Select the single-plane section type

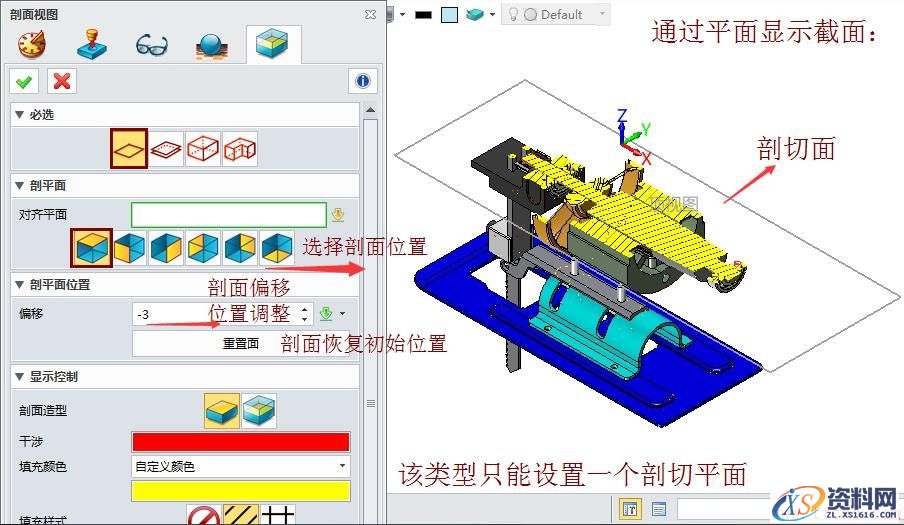129,149
